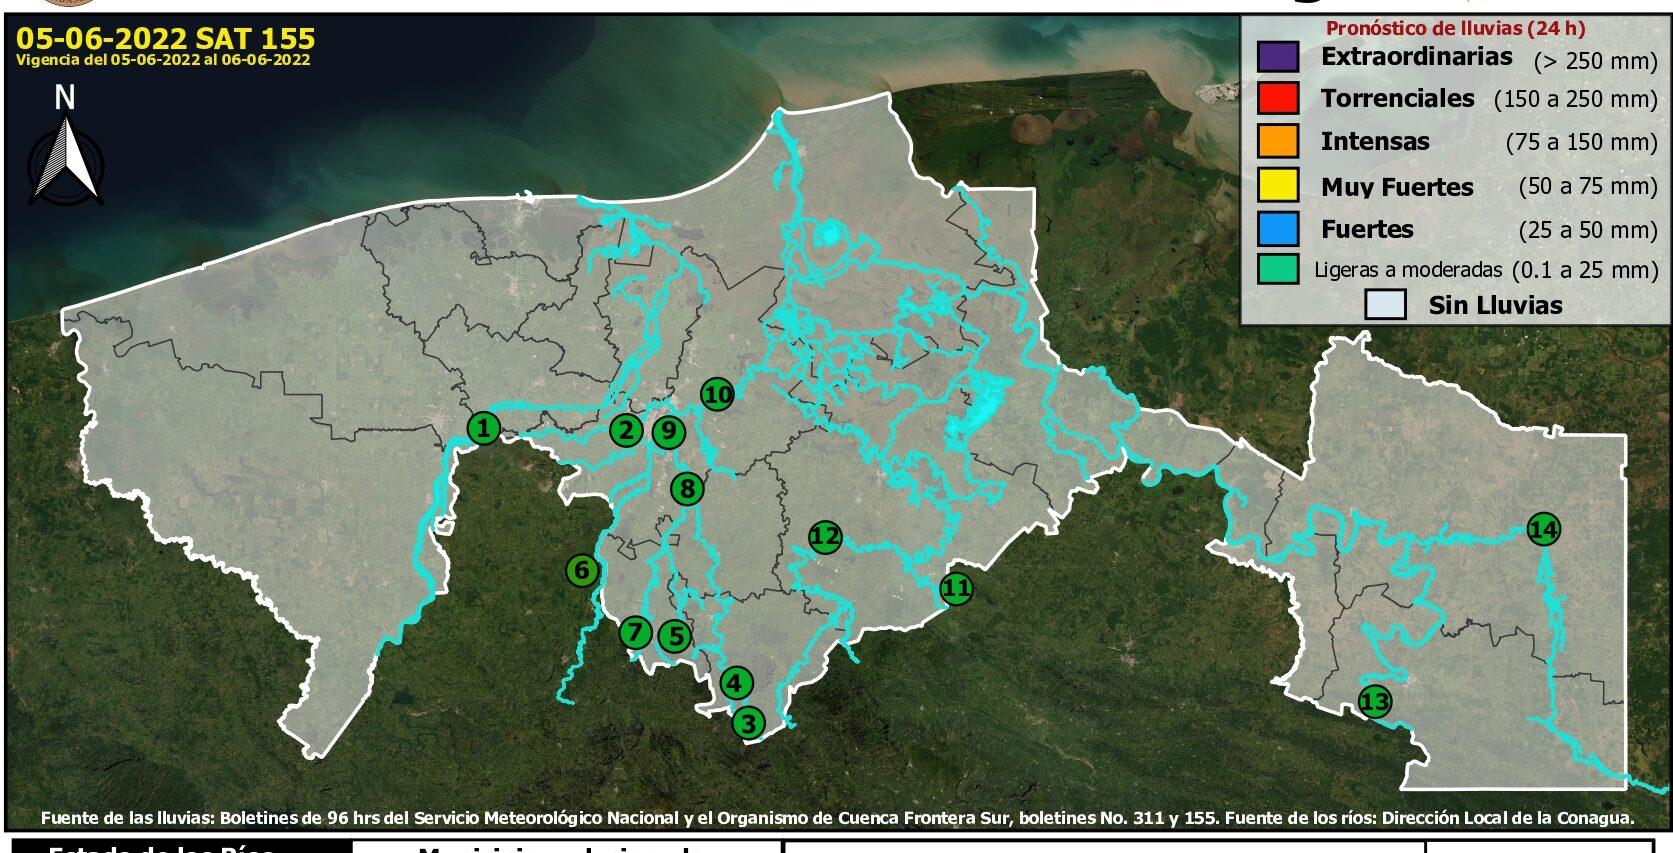
Task: Select river station marker 13
Action: coord(1374,702)
